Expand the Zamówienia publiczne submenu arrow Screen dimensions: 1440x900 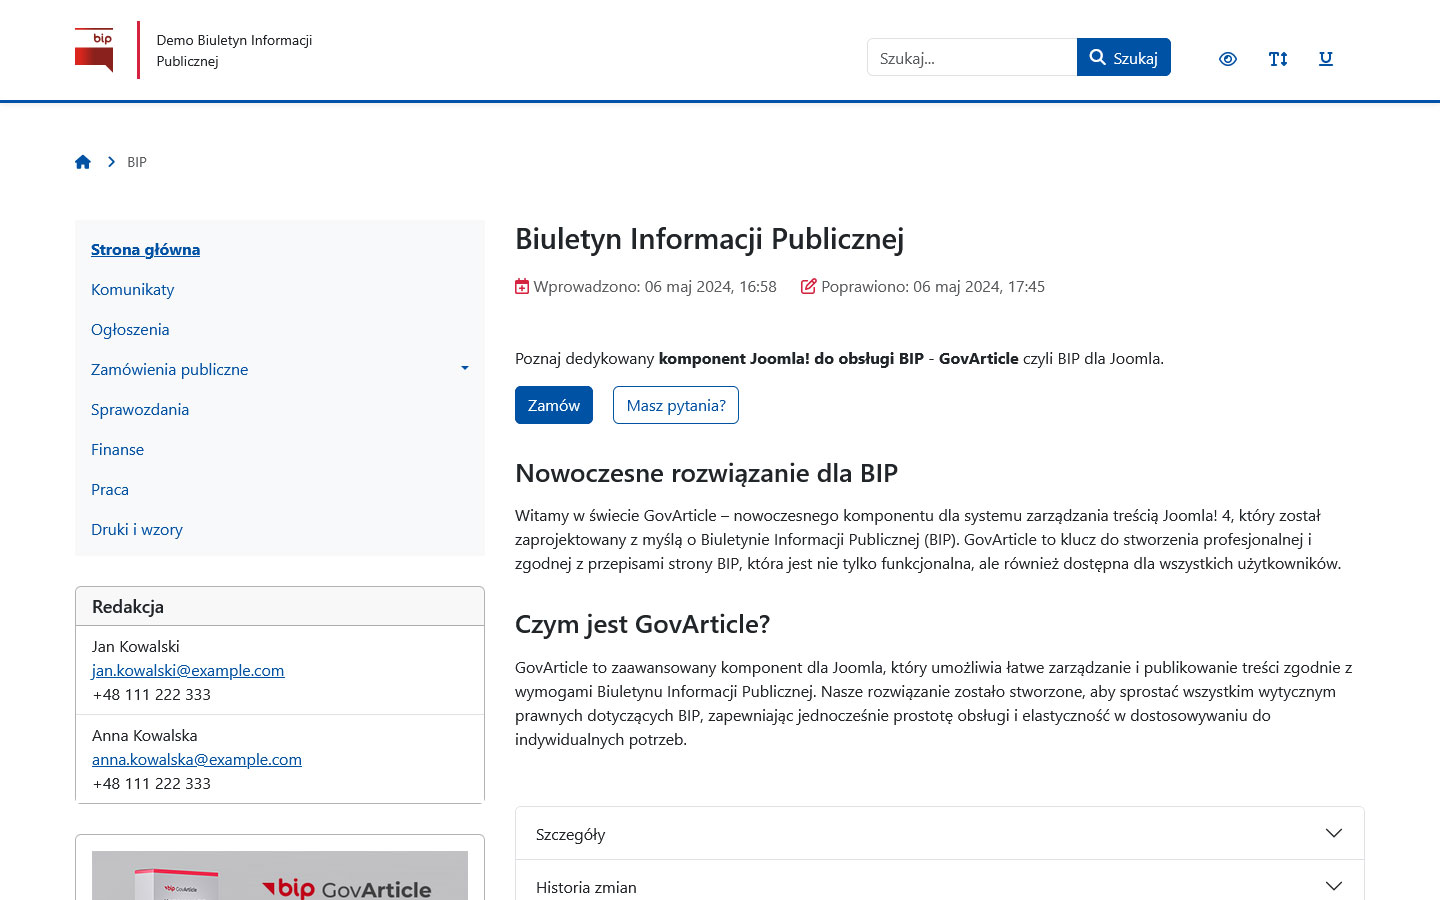[464, 368]
